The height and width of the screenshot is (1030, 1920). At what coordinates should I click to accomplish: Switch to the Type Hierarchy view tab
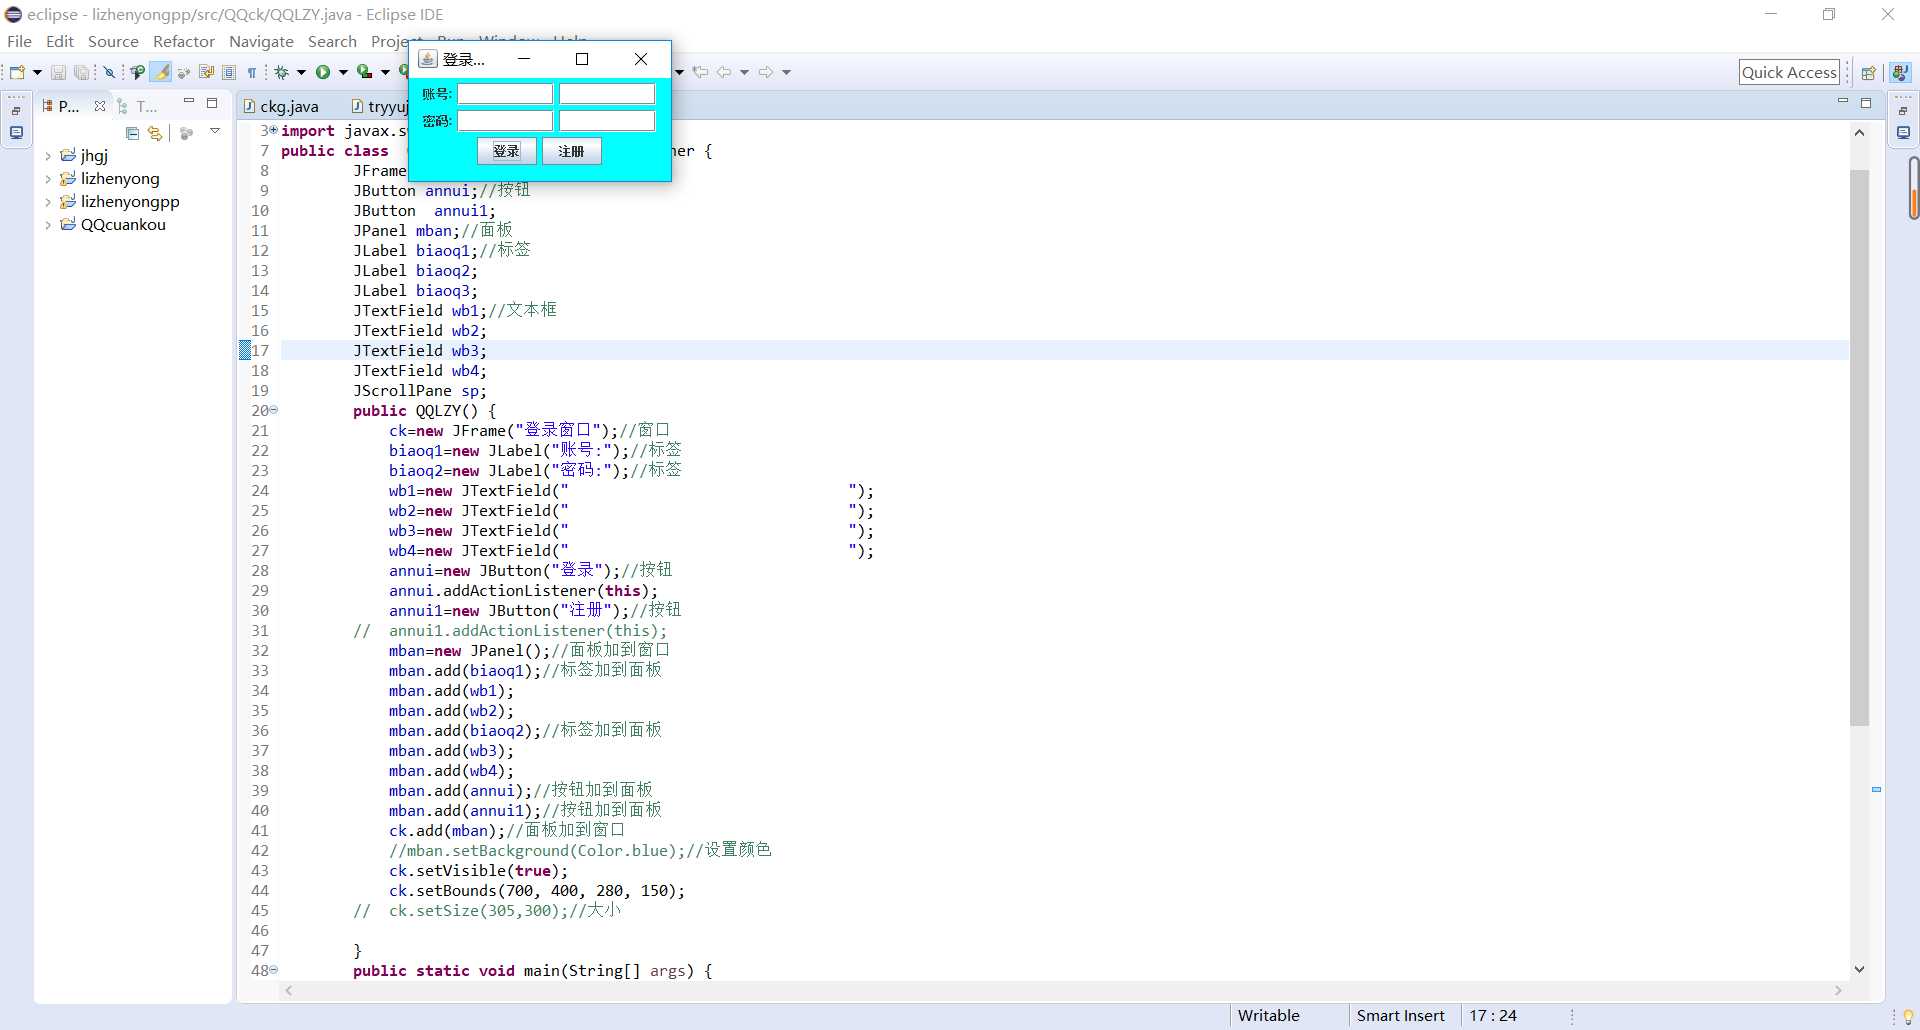tap(137, 106)
